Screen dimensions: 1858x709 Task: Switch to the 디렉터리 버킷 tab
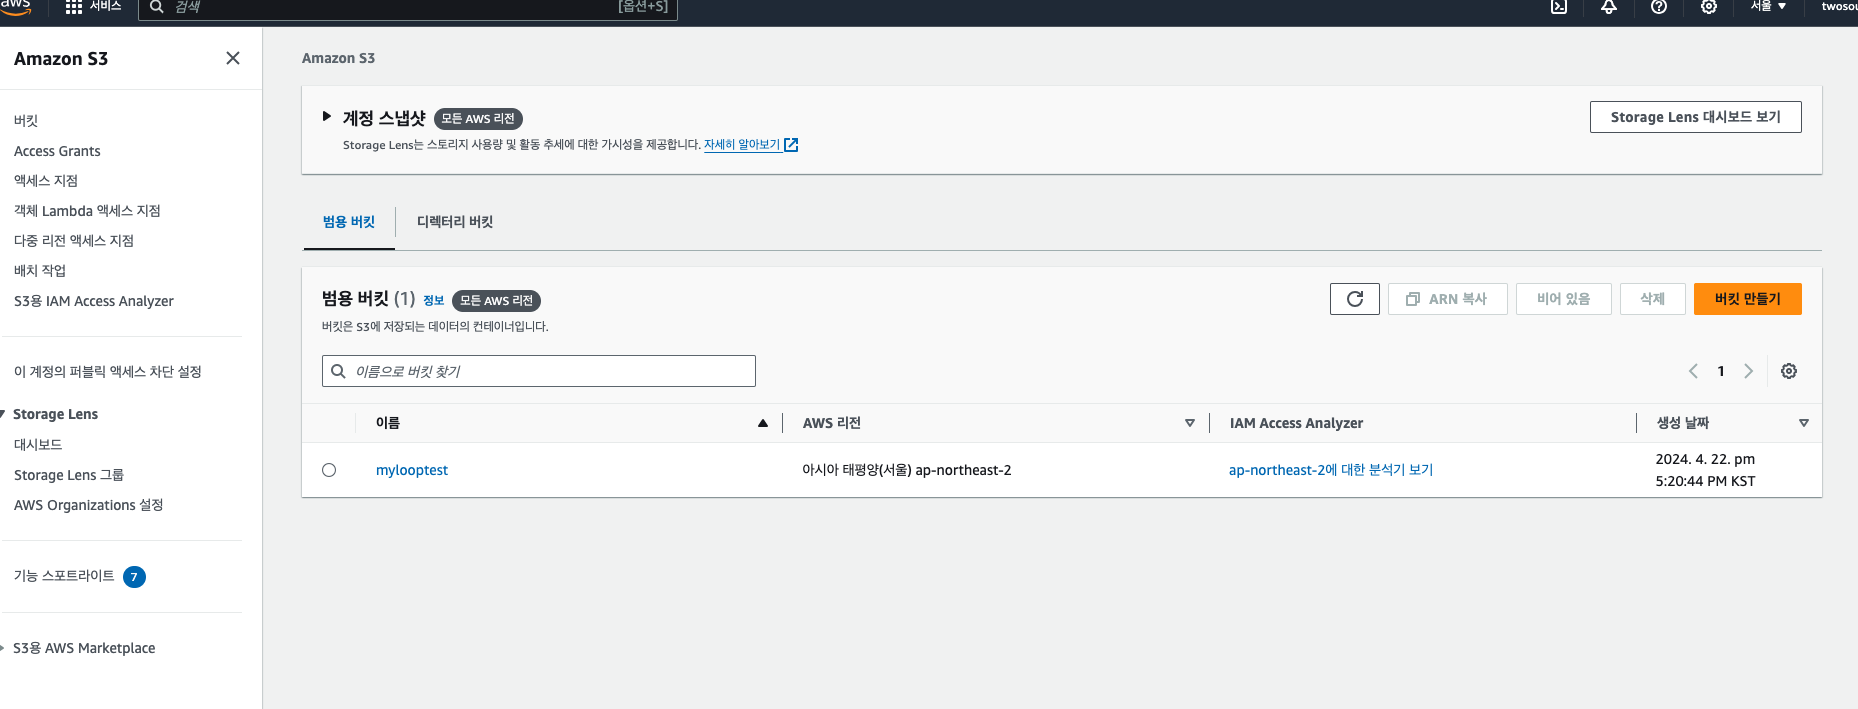coord(455,222)
